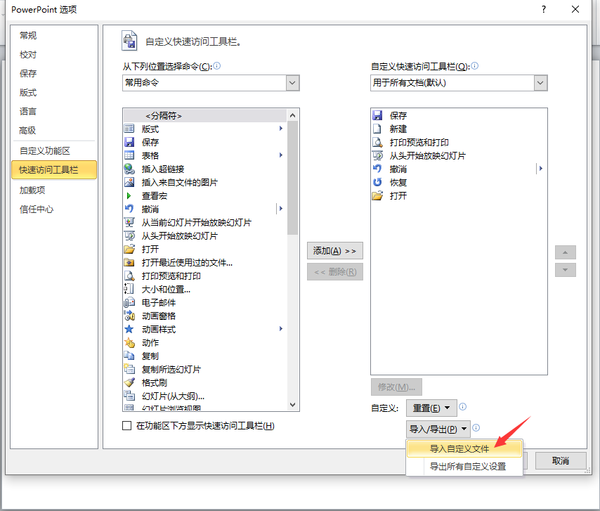600x511 pixels.
Task: Choose the 插入超链接 globe icon
Action: click(x=129, y=169)
